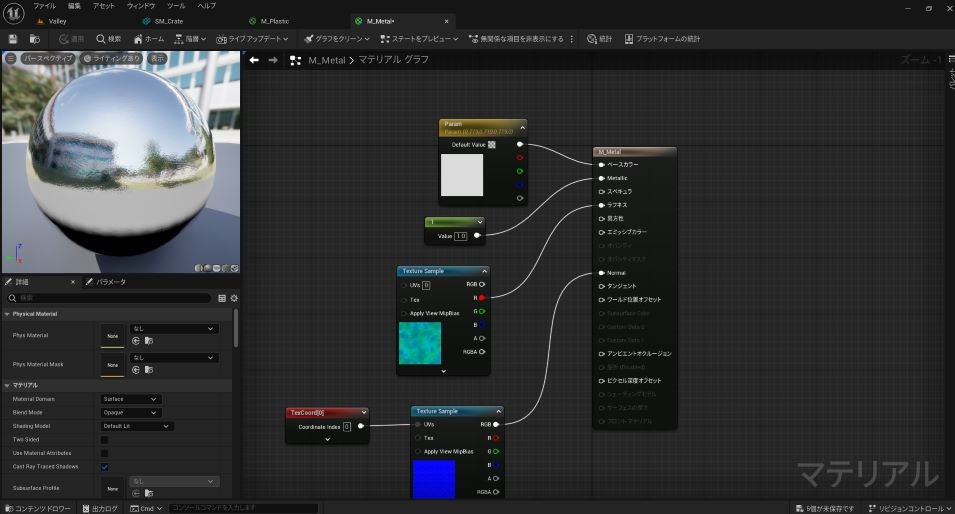Open the ステートをプレビュー dropdown
Screen dimensions: 955x514
419,39
